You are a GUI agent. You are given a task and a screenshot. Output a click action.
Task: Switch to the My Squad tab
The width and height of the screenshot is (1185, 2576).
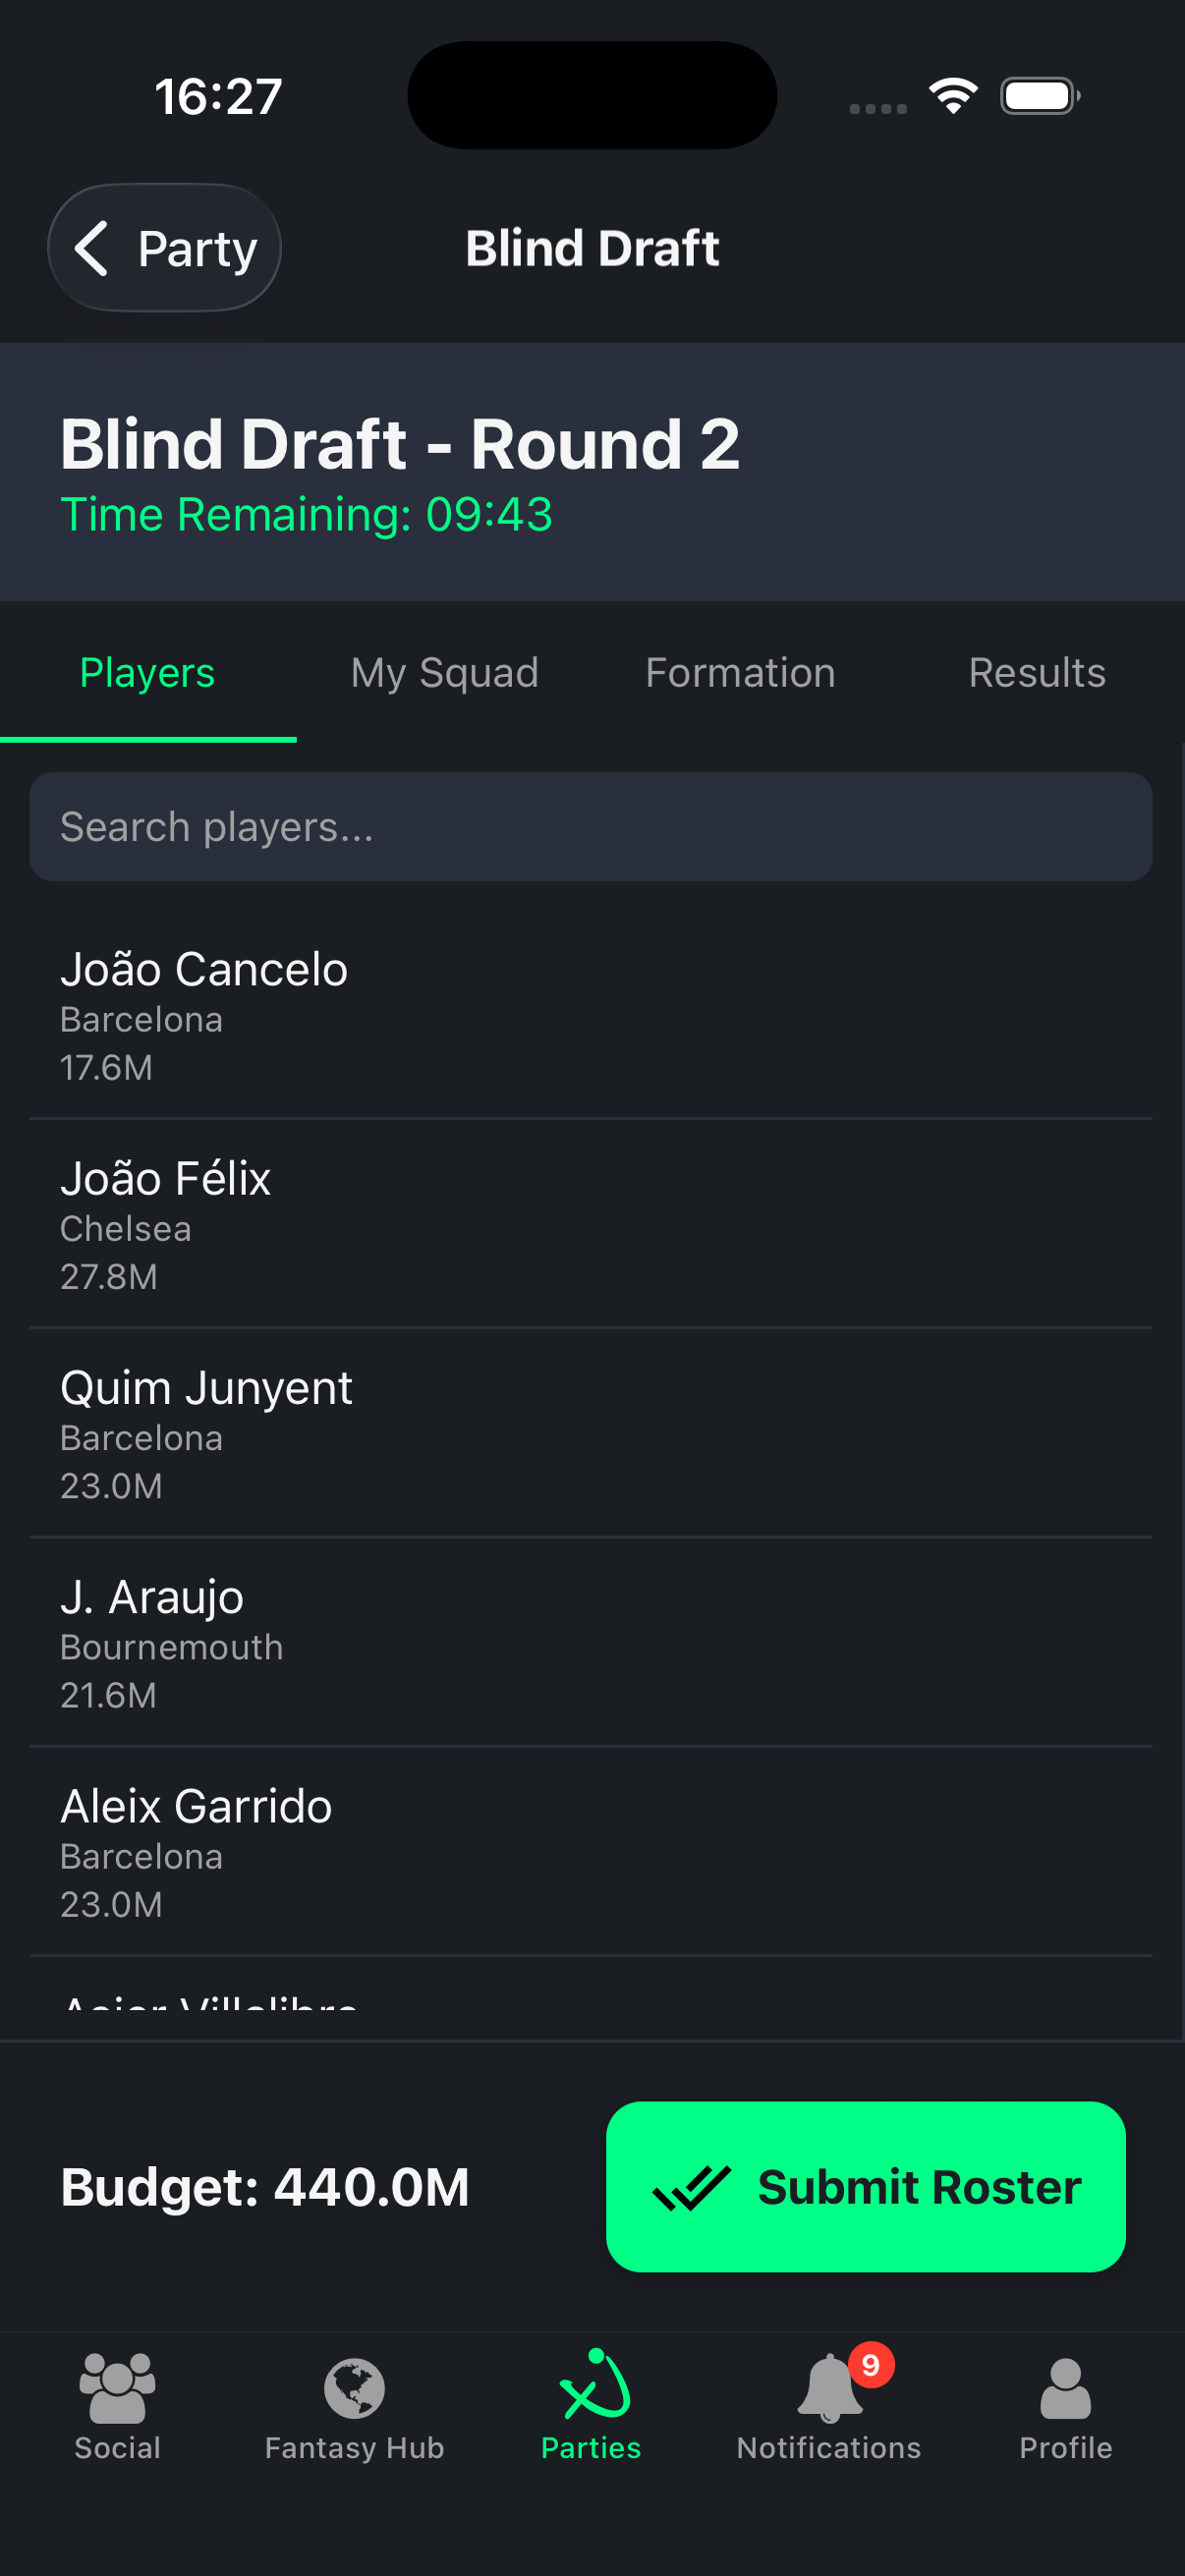[x=444, y=673]
